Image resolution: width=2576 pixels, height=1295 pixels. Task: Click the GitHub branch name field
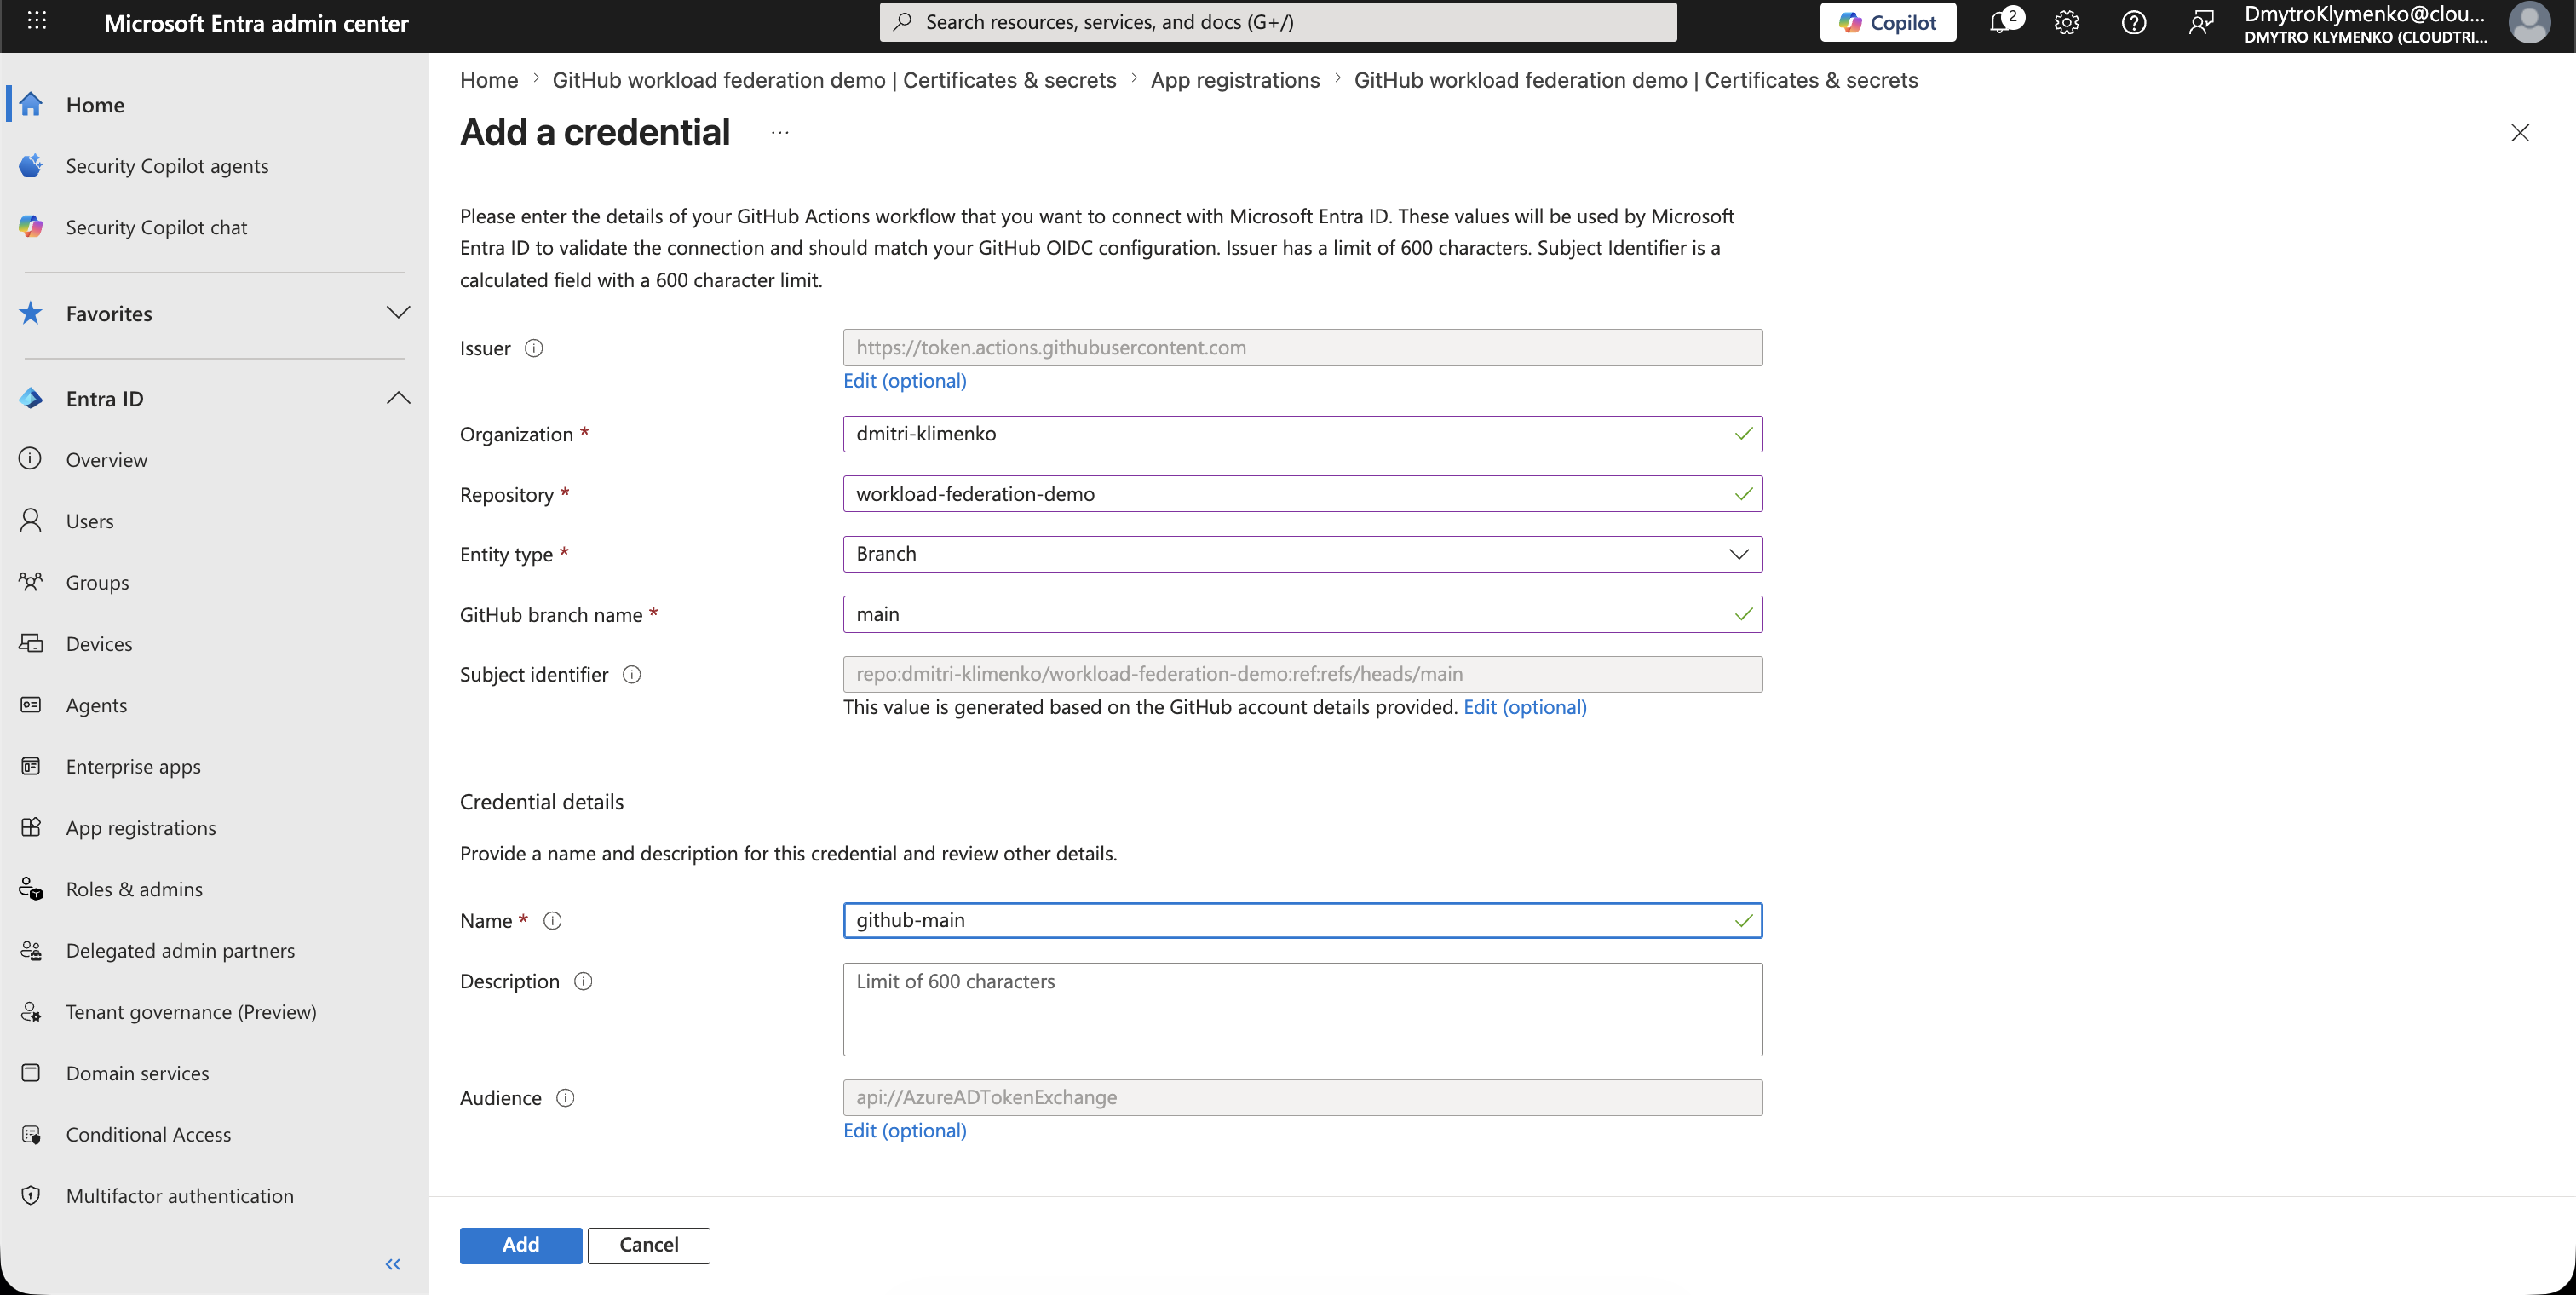[1302, 614]
